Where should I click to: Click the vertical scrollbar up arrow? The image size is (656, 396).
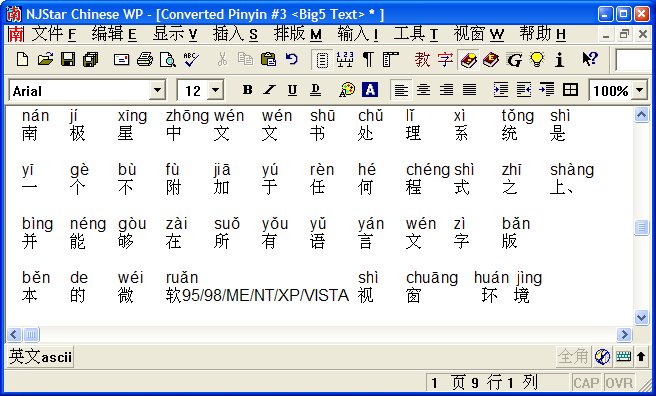point(641,114)
